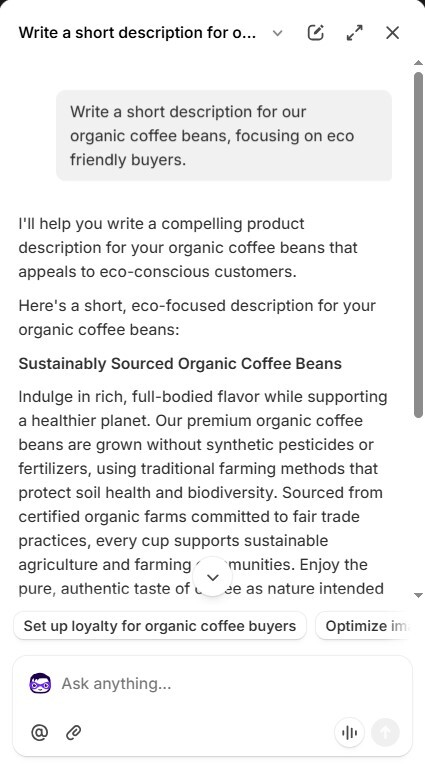Viewport: 425px width, 765px height.
Task: Start voice input with waveform icon
Action: (x=349, y=732)
